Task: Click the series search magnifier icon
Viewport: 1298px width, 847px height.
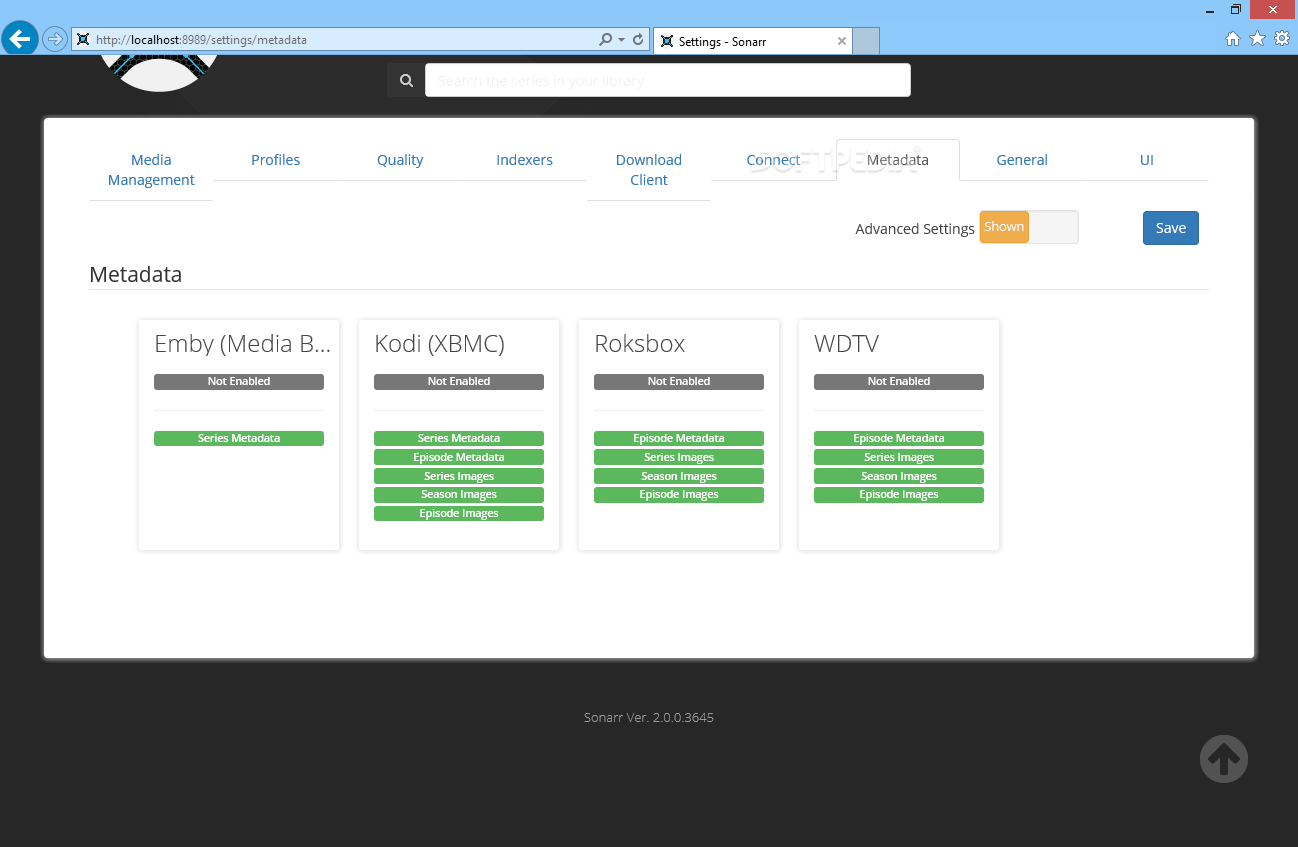Action: click(x=406, y=81)
